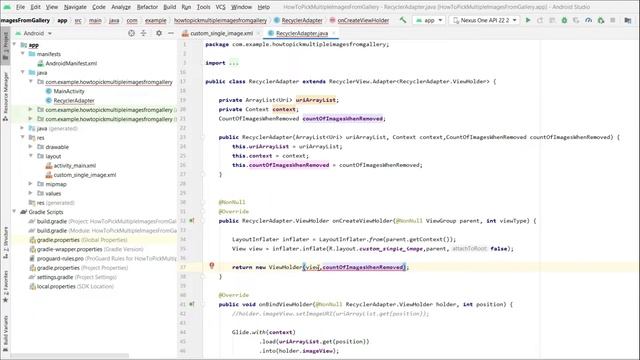Image resolution: width=640 pixels, height=360 pixels.
Task: Close the RecyclerAdapter.java editor tab
Action: point(334,33)
